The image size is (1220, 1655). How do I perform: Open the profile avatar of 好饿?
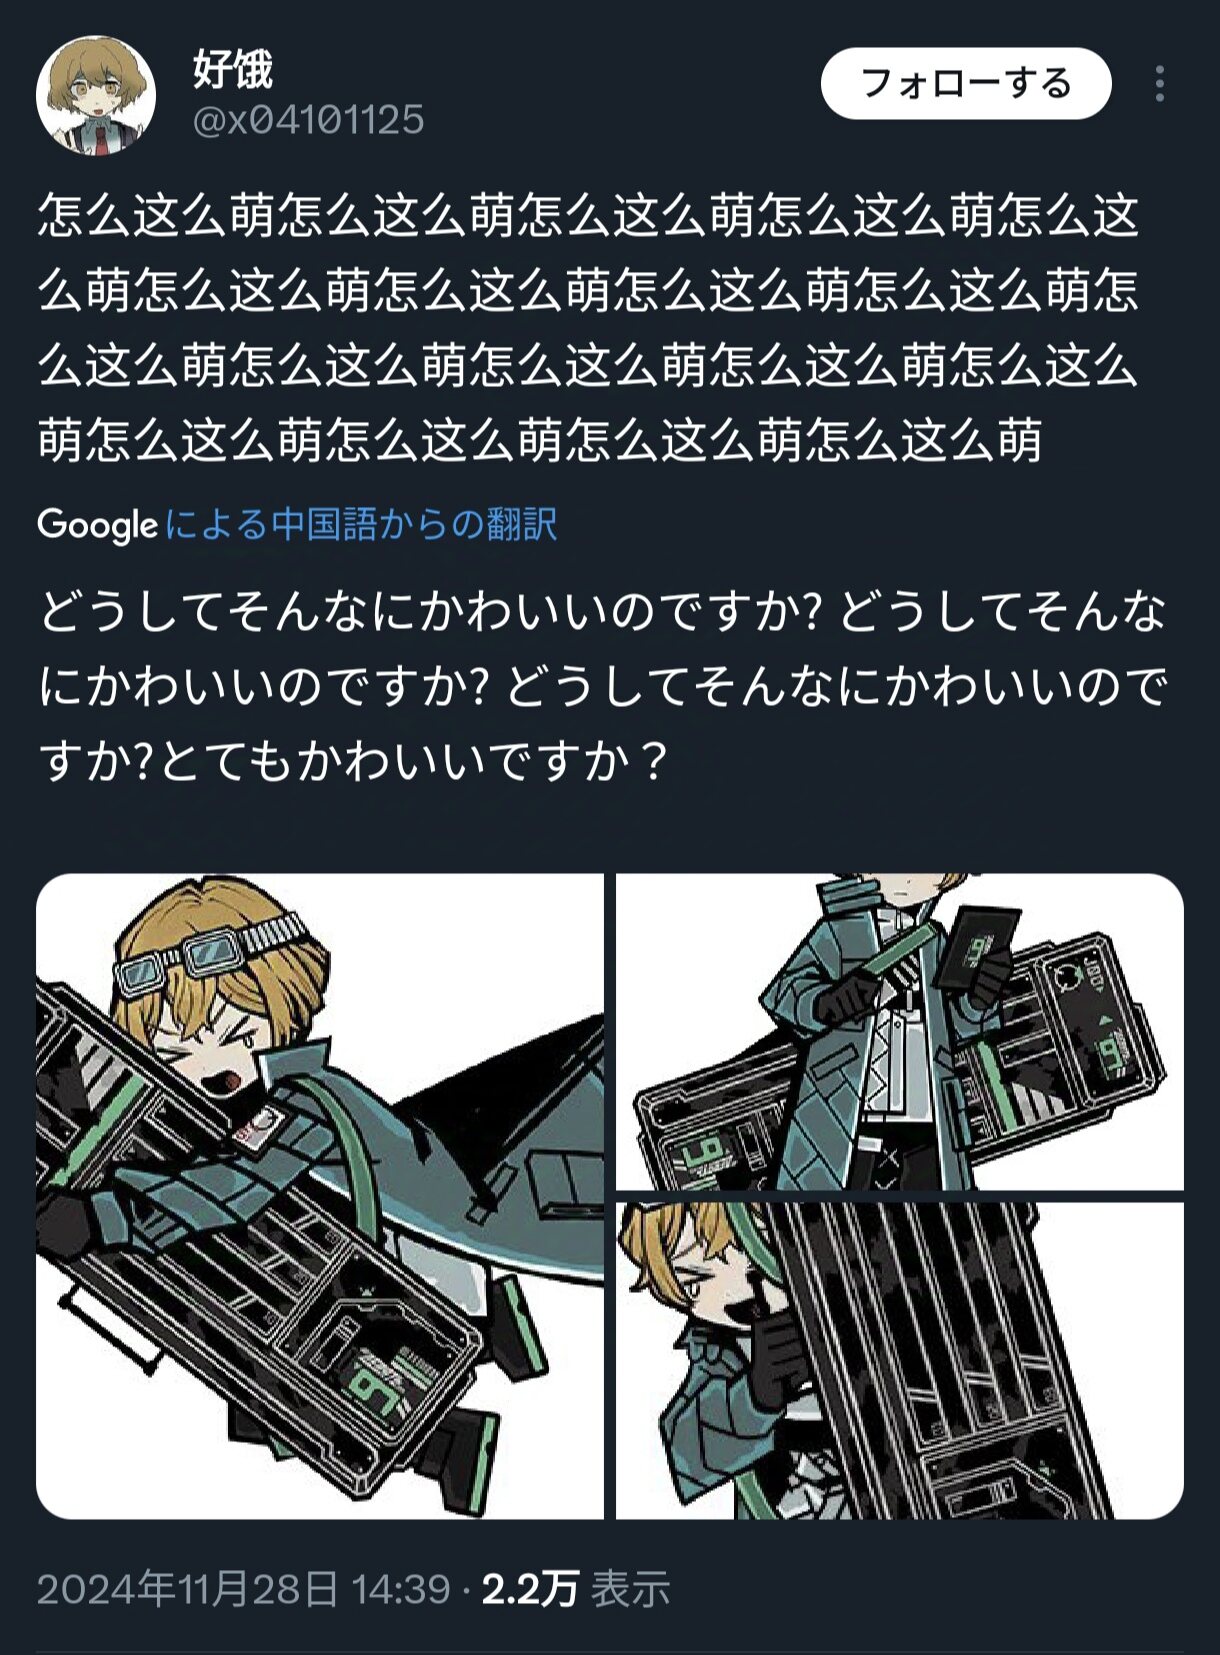point(96,96)
